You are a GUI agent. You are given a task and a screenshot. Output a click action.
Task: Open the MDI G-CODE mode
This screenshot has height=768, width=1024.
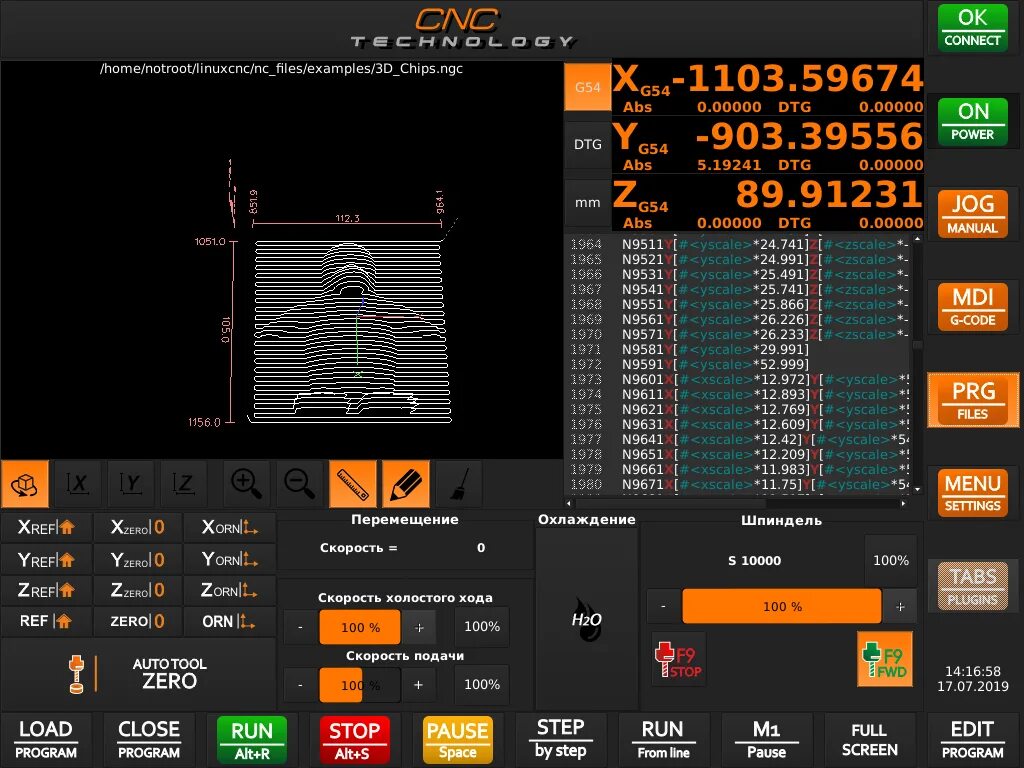[972, 306]
